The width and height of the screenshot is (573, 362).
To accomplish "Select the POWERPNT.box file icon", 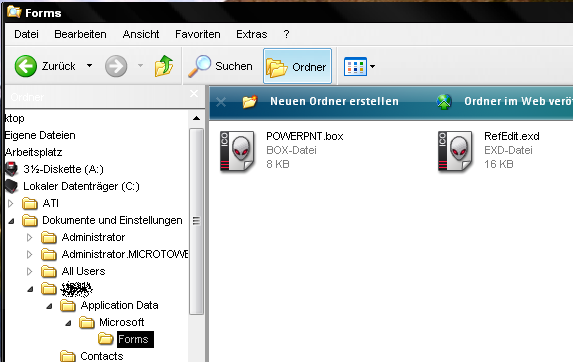I will click(x=237, y=151).
